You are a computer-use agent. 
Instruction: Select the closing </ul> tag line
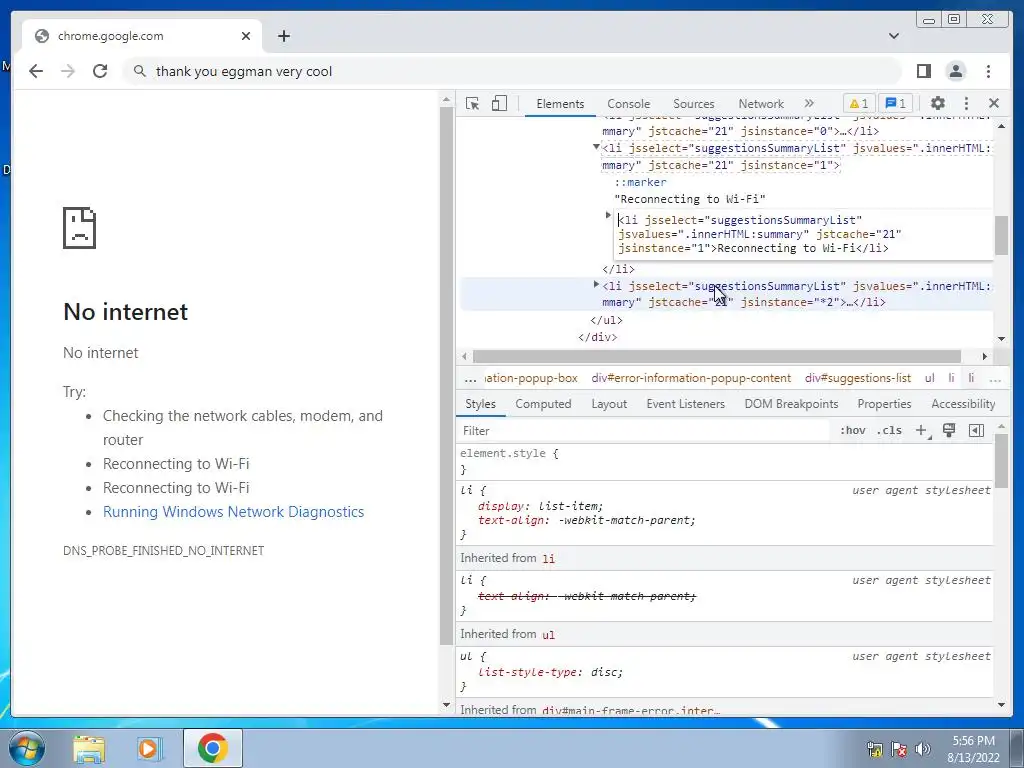pyautogui.click(x=606, y=320)
